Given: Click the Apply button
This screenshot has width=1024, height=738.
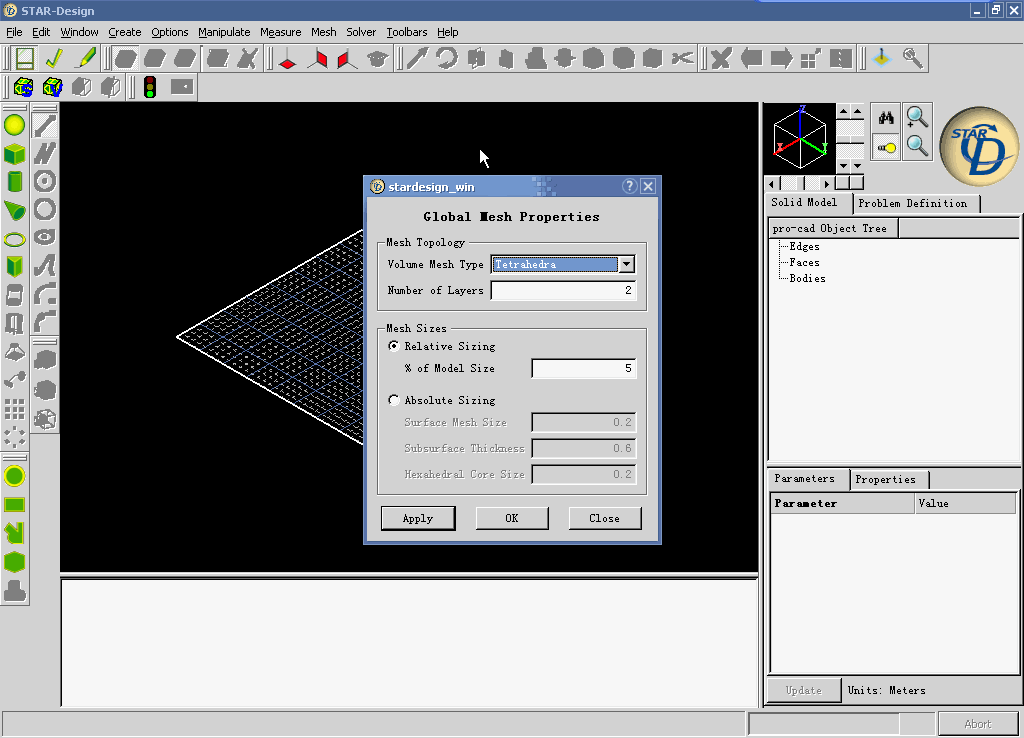Looking at the screenshot, I should [418, 519].
